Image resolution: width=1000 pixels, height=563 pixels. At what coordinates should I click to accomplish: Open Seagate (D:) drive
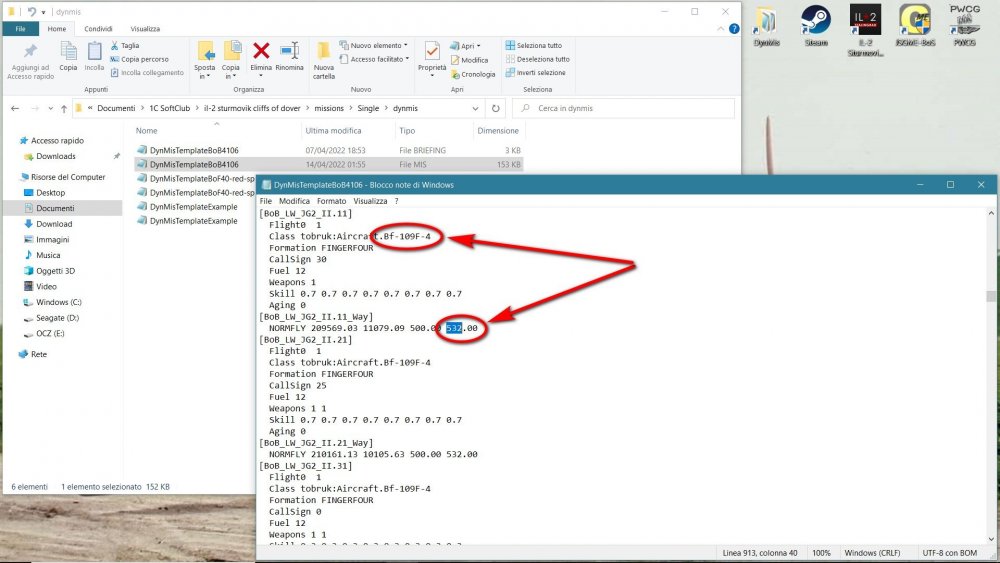click(57, 318)
